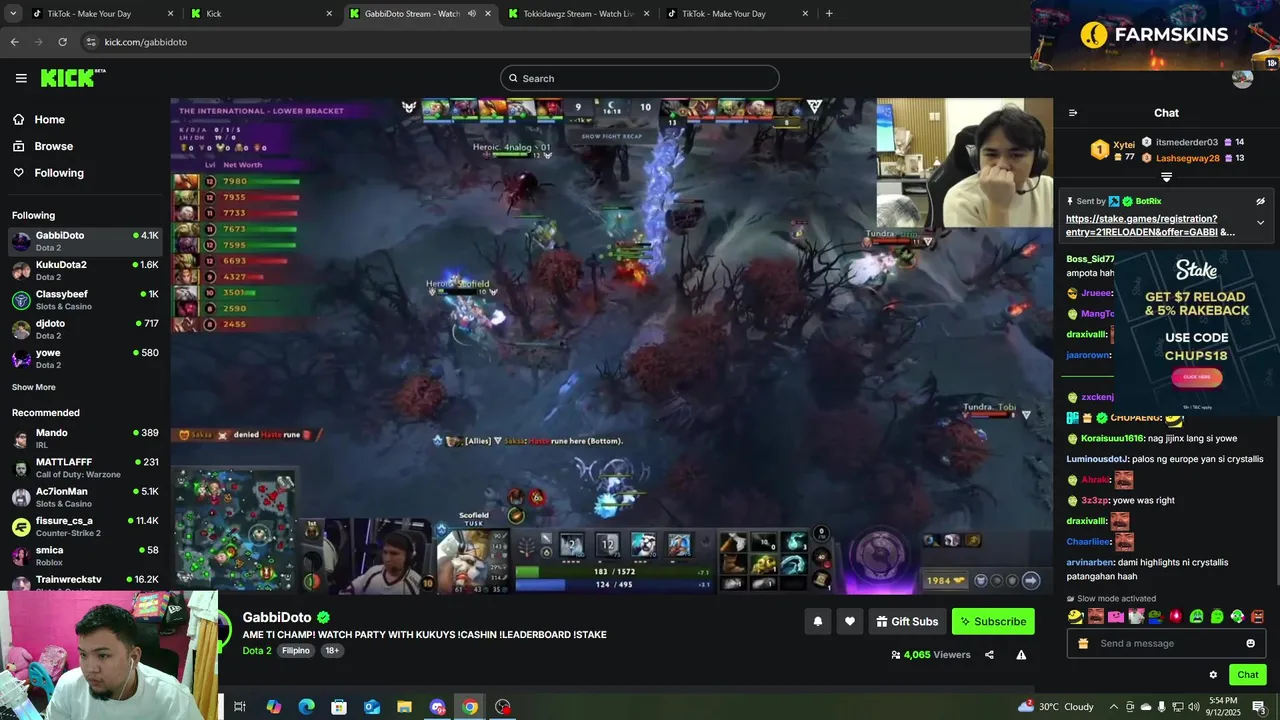Image resolution: width=1280 pixels, height=720 pixels.
Task: Hide the pinned BotRix message
Action: coord(1260,201)
